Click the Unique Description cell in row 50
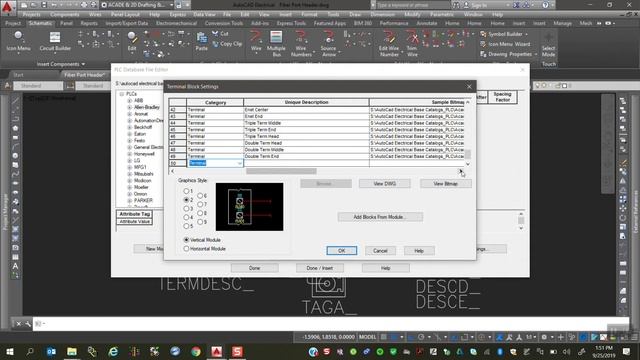The height and width of the screenshot is (360, 640). [x=306, y=163]
